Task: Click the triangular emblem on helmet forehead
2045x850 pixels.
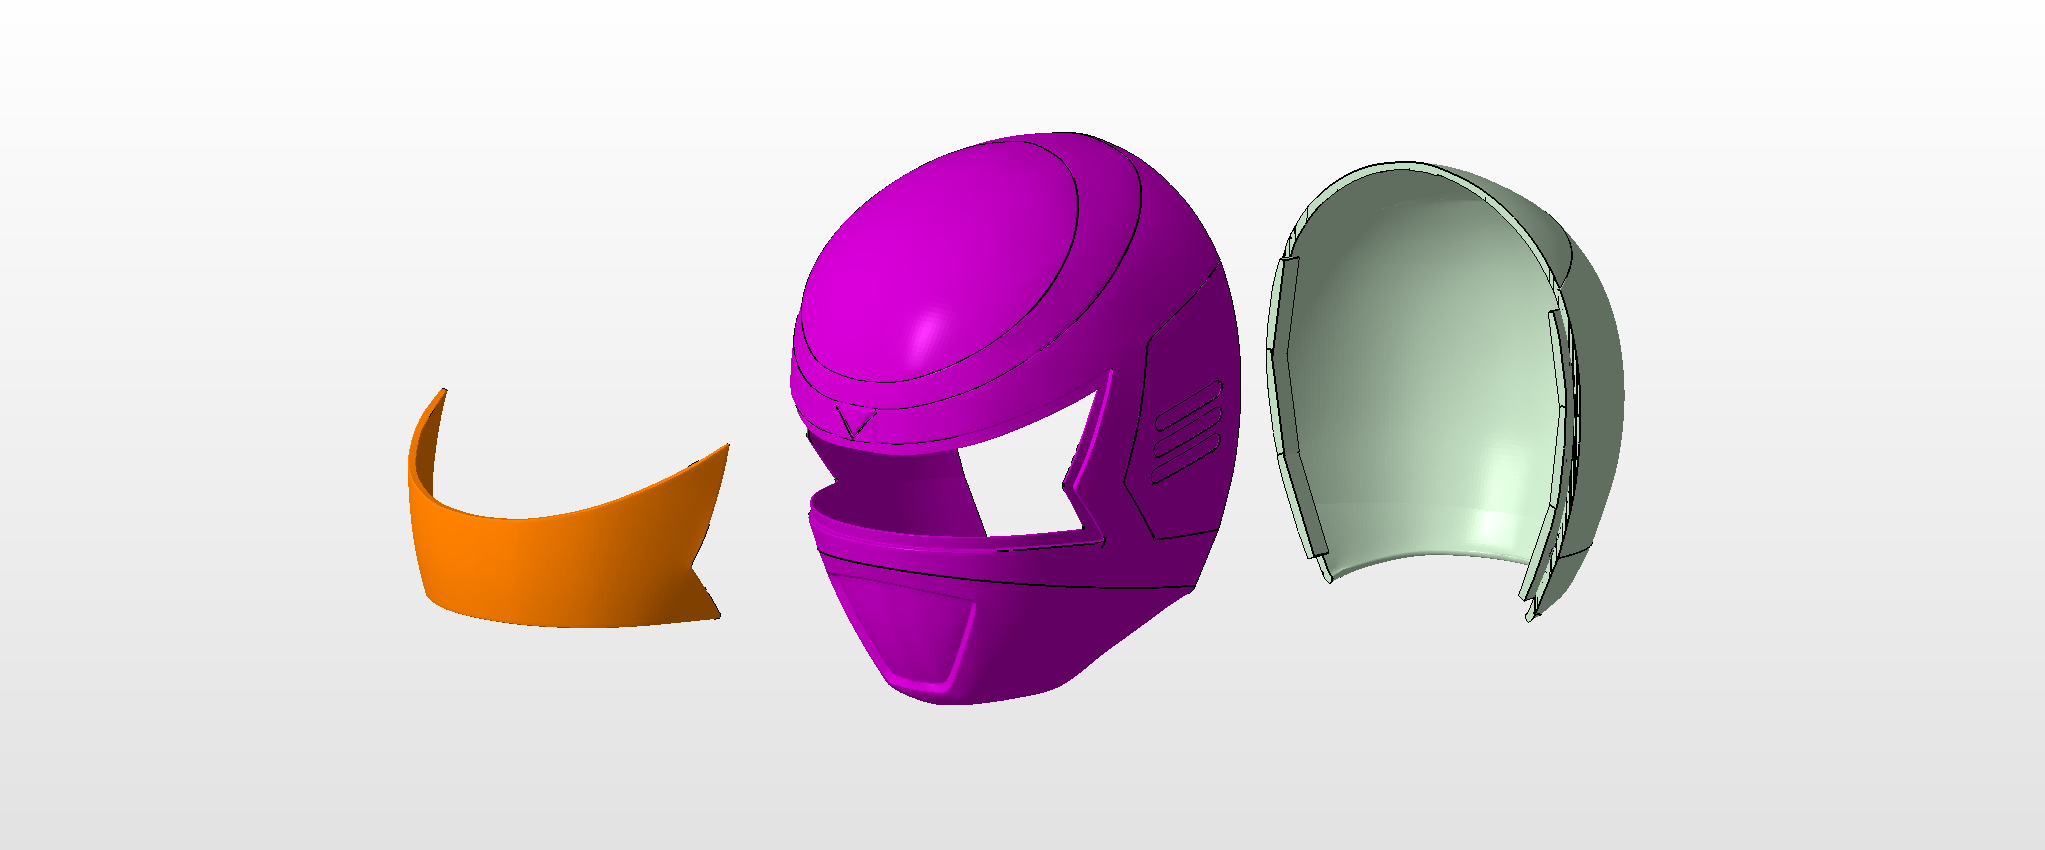Action: click(x=855, y=419)
